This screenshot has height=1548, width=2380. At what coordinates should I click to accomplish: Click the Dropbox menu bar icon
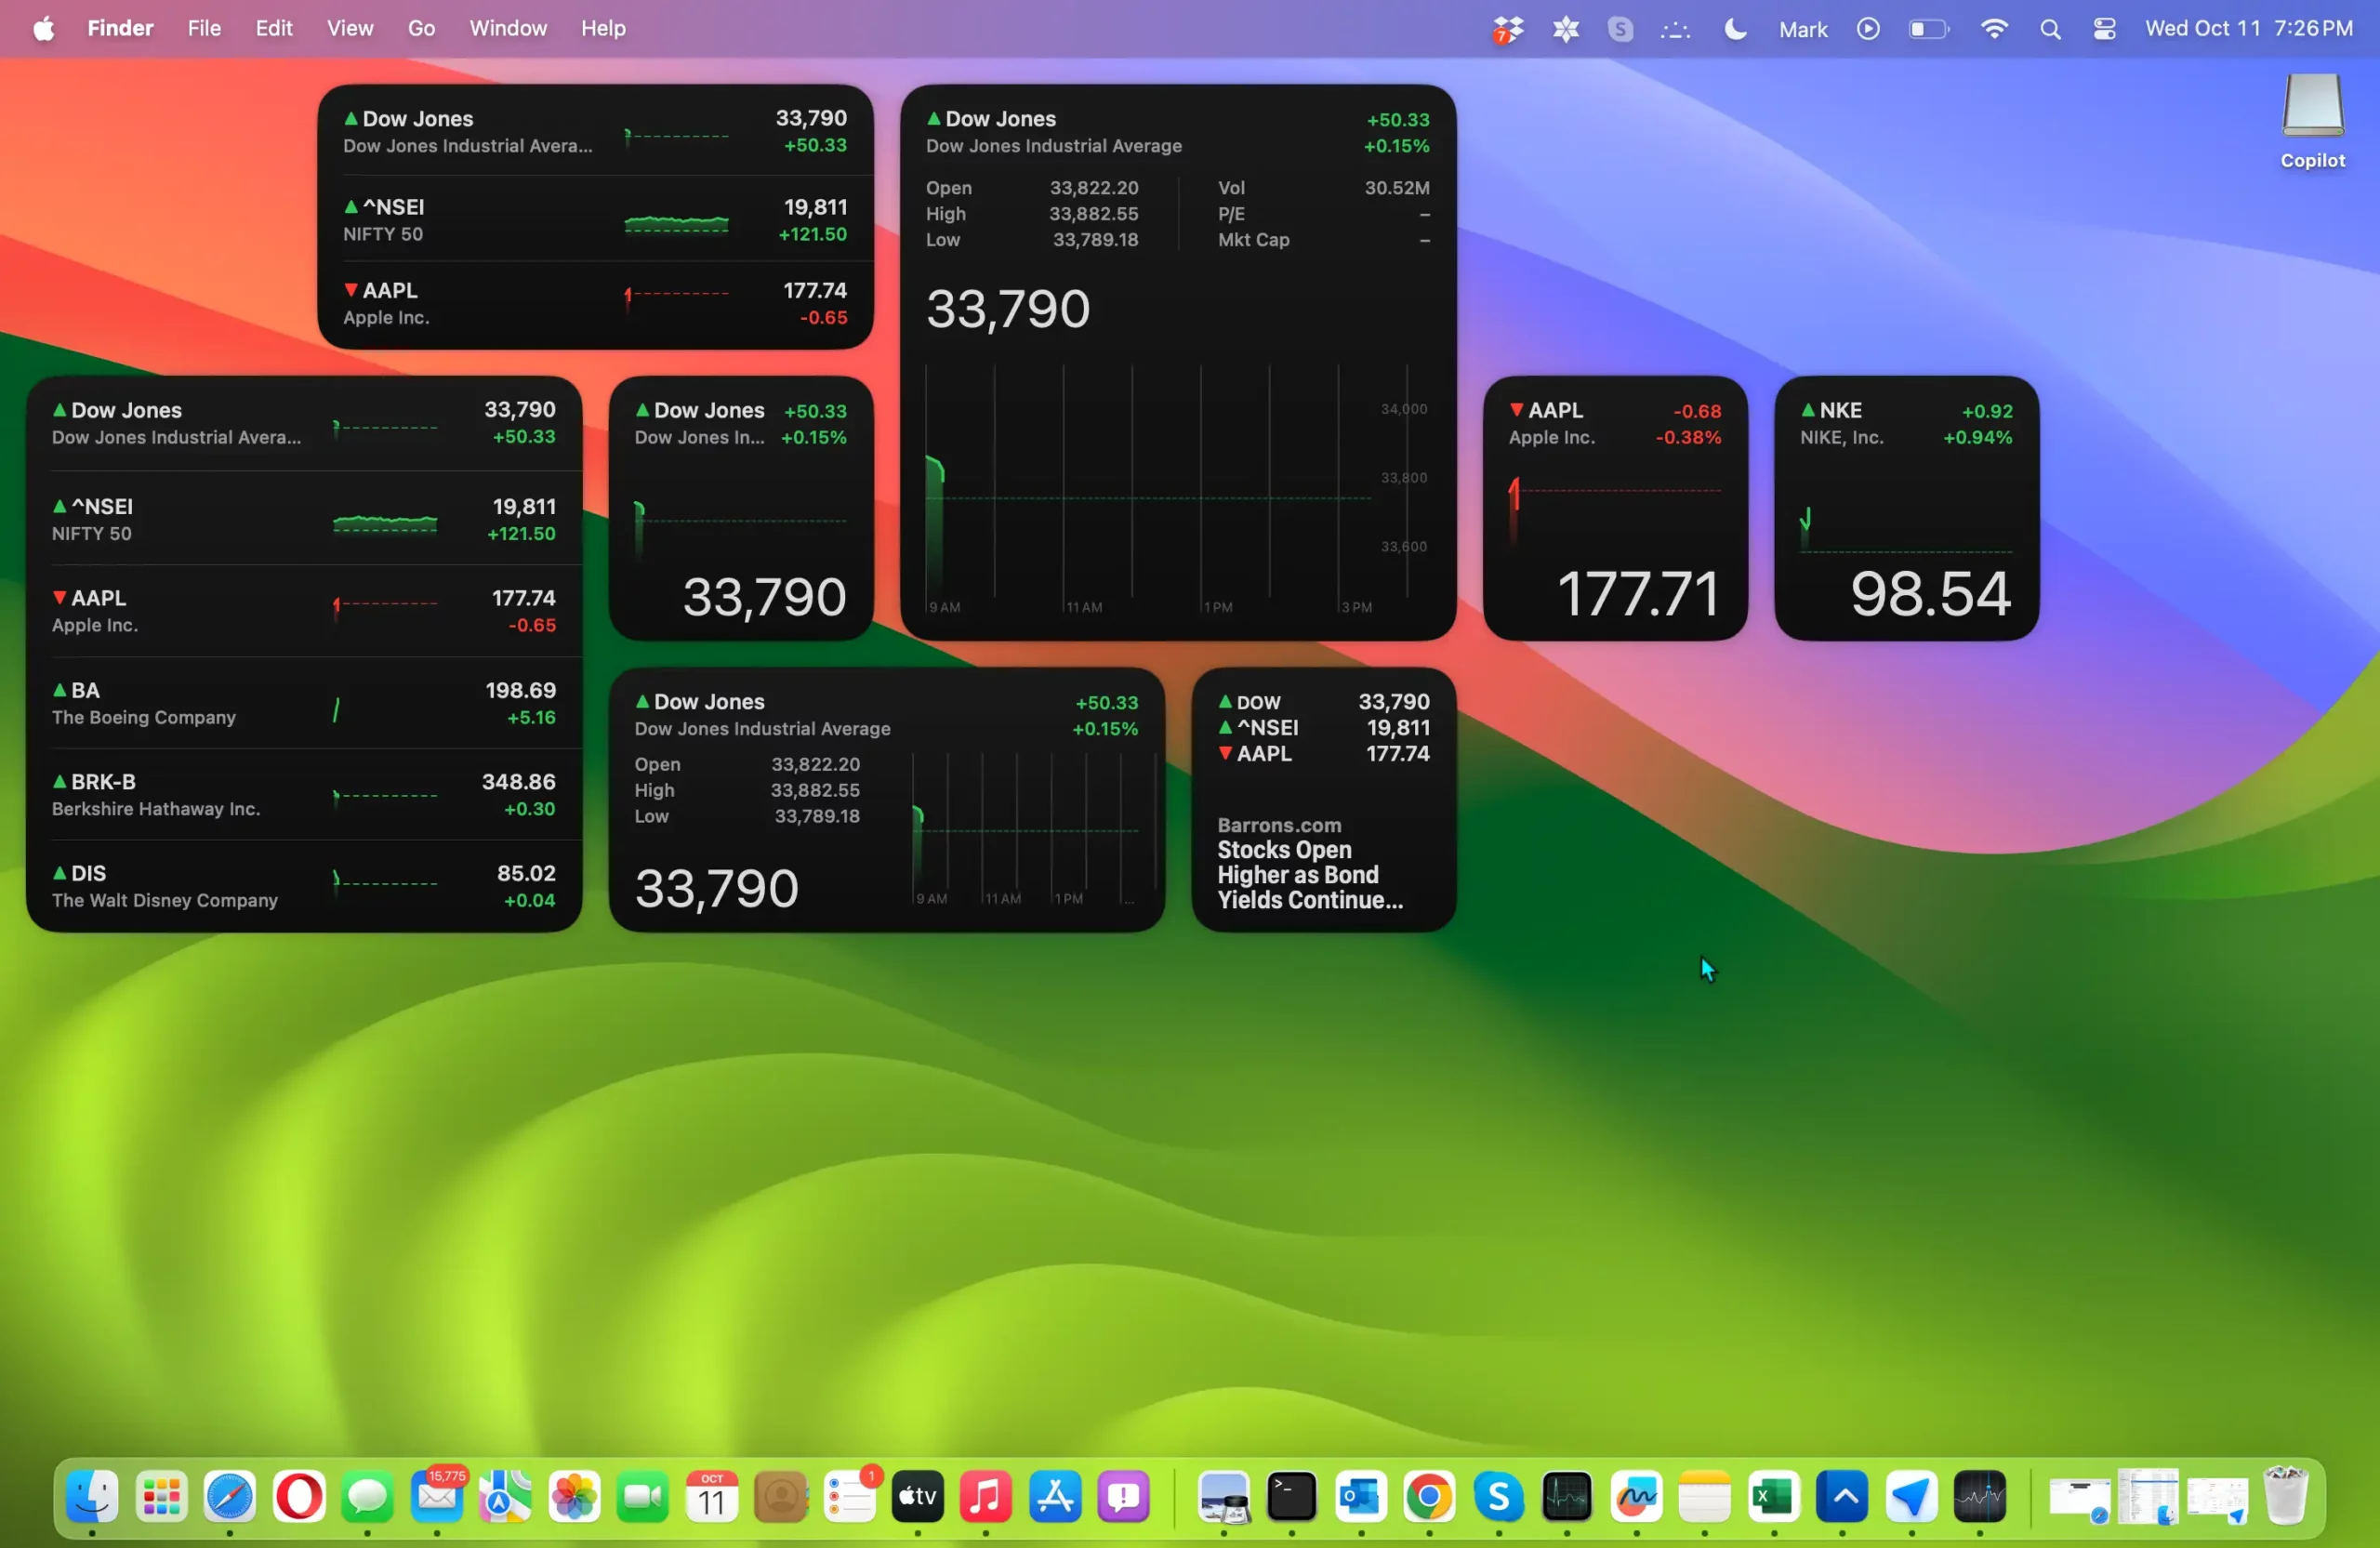point(1507,30)
